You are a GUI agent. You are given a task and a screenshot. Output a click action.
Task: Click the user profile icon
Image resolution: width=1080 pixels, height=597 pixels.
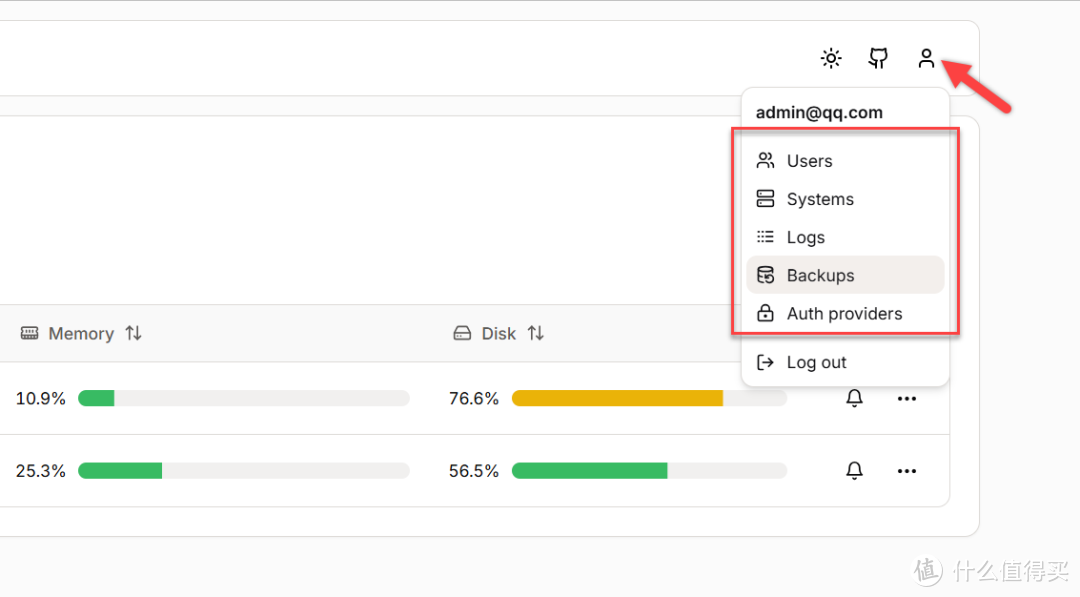pyautogui.click(x=926, y=59)
